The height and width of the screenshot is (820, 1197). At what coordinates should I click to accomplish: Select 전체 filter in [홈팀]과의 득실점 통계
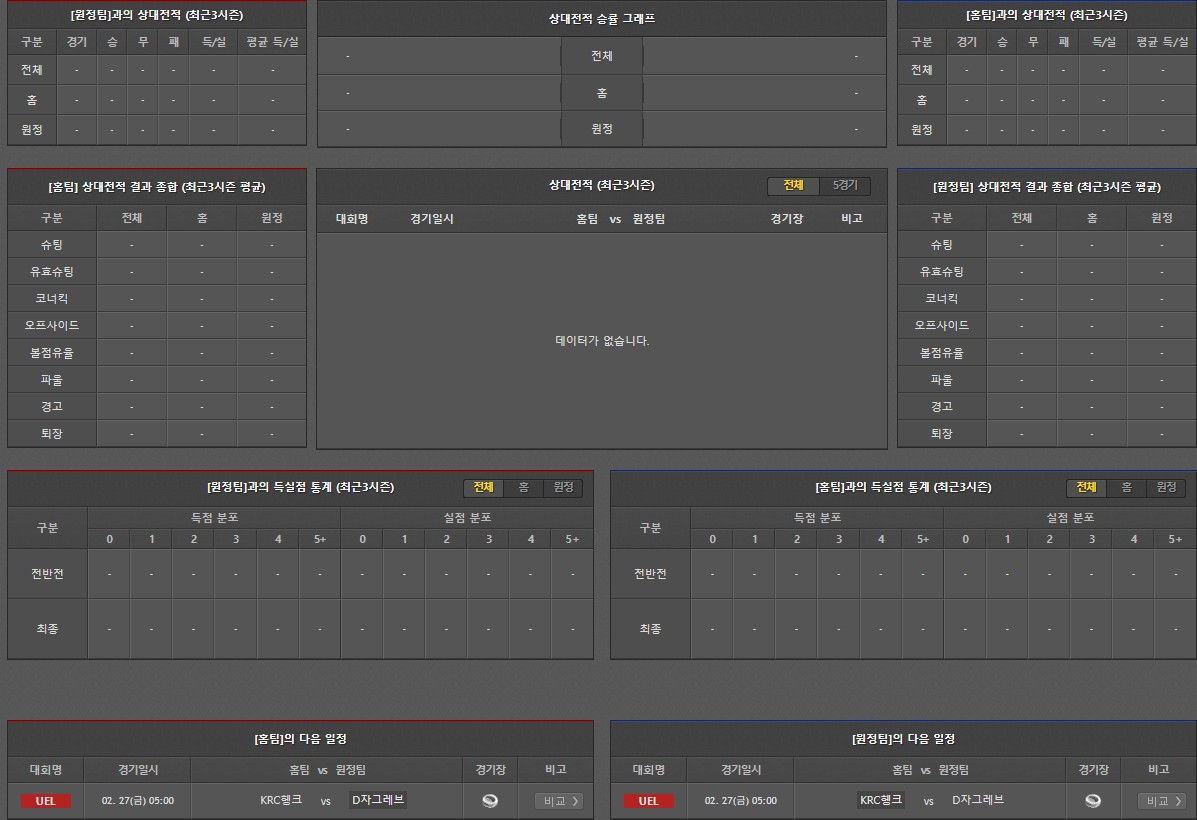[x=1086, y=487]
